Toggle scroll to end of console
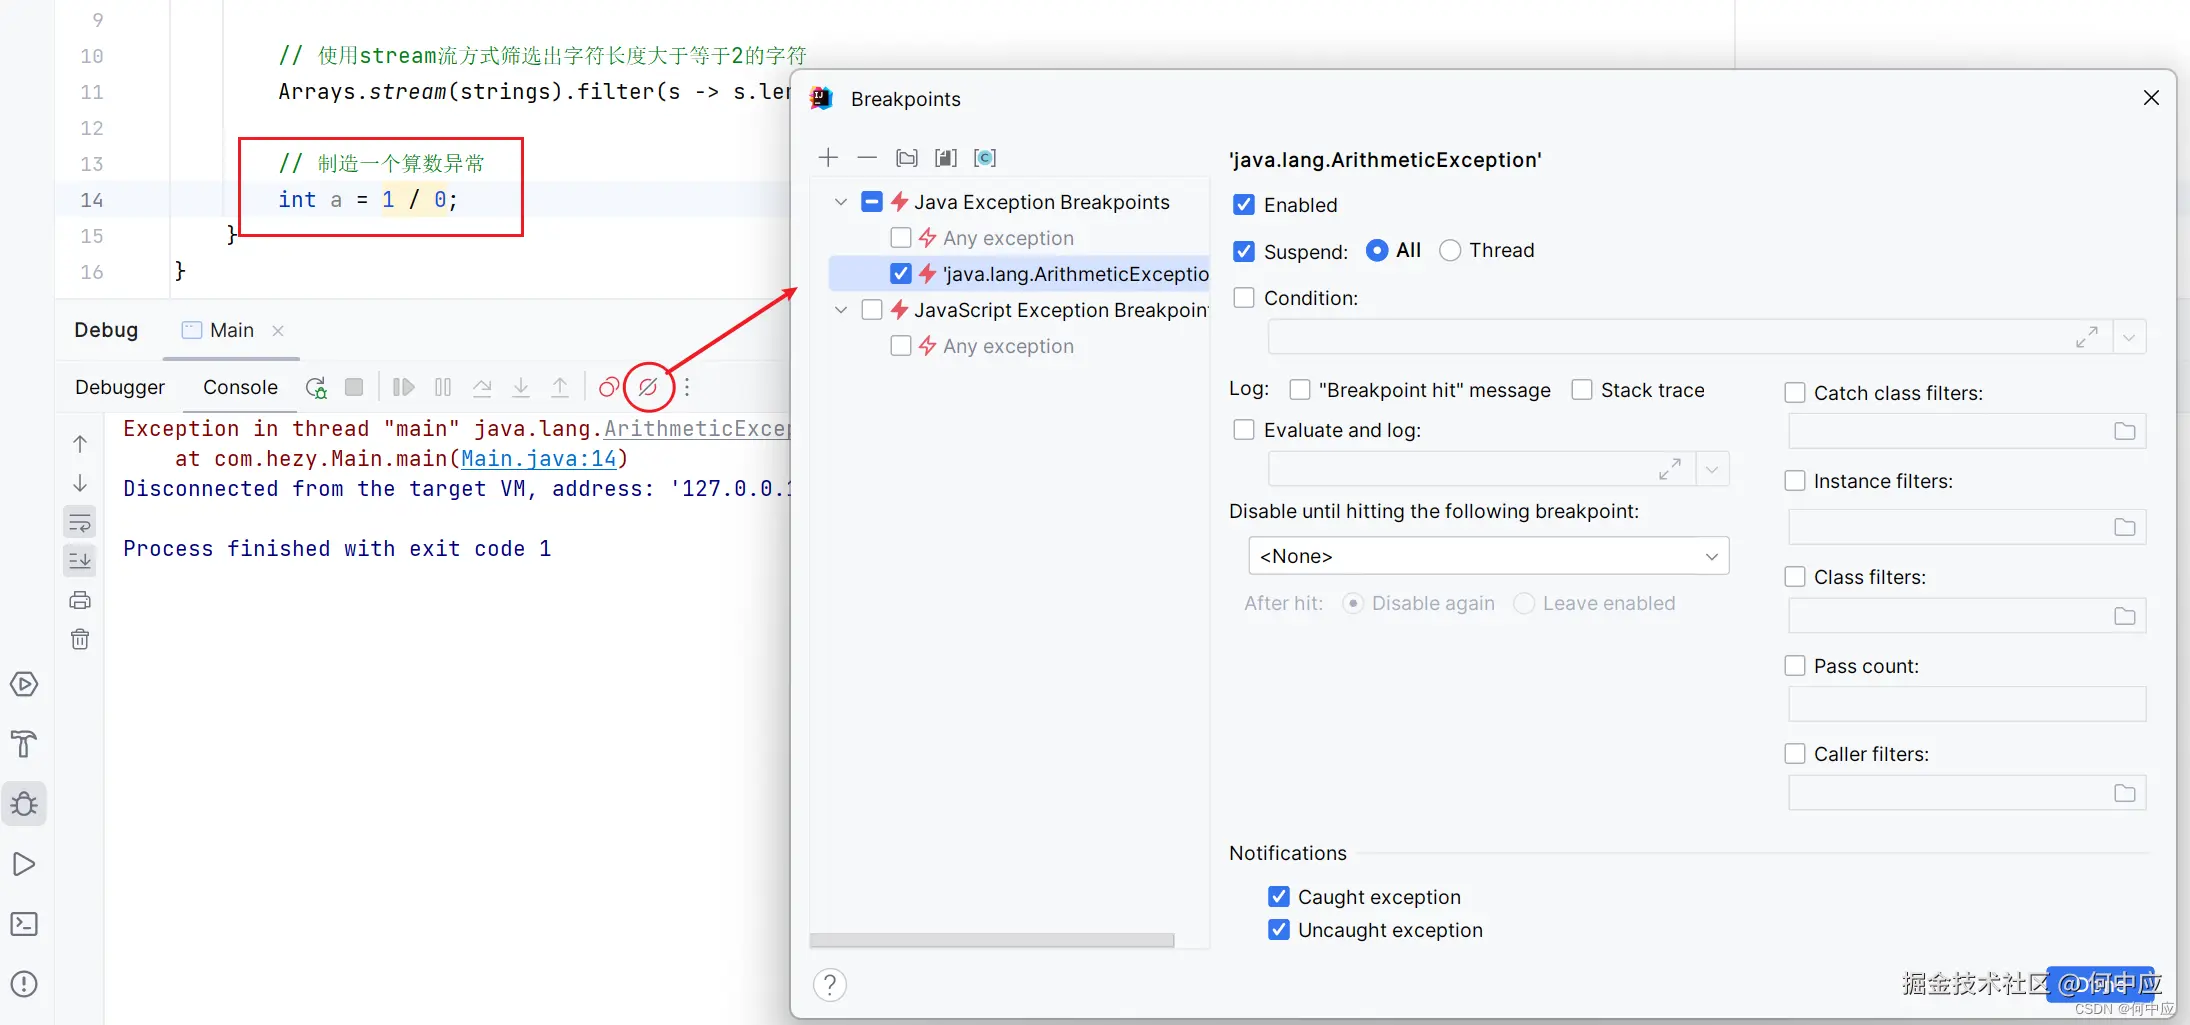Screen dimensions: 2190x1025 coord(80,560)
